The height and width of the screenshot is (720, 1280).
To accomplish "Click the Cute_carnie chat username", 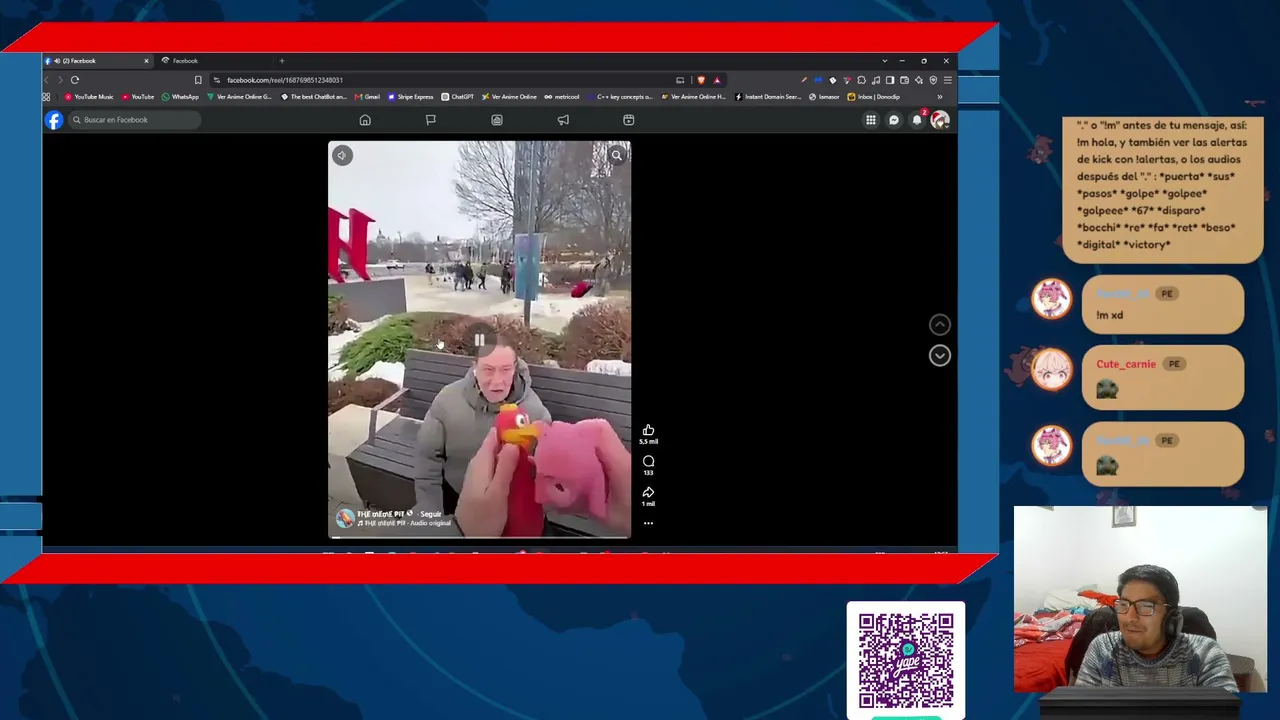I will point(1125,364).
